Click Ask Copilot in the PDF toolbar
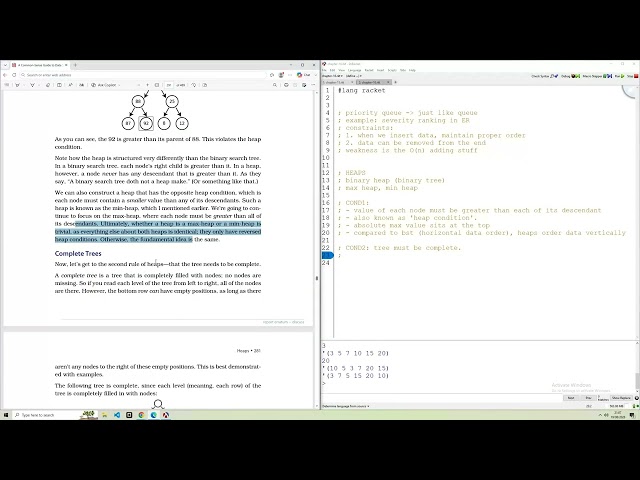Image resolution: width=640 pixels, height=480 pixels. [104, 85]
